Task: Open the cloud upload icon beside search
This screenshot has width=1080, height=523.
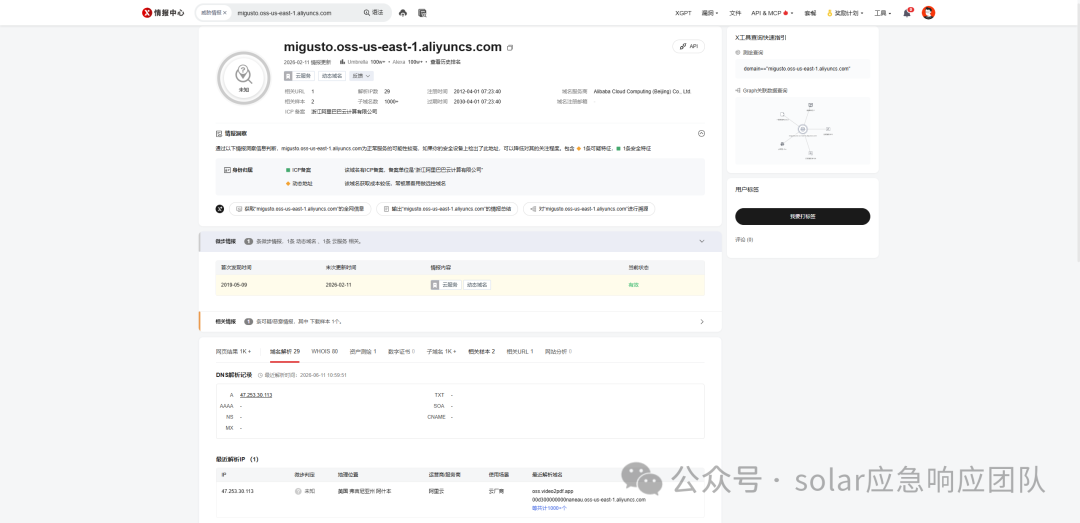Action: point(403,12)
